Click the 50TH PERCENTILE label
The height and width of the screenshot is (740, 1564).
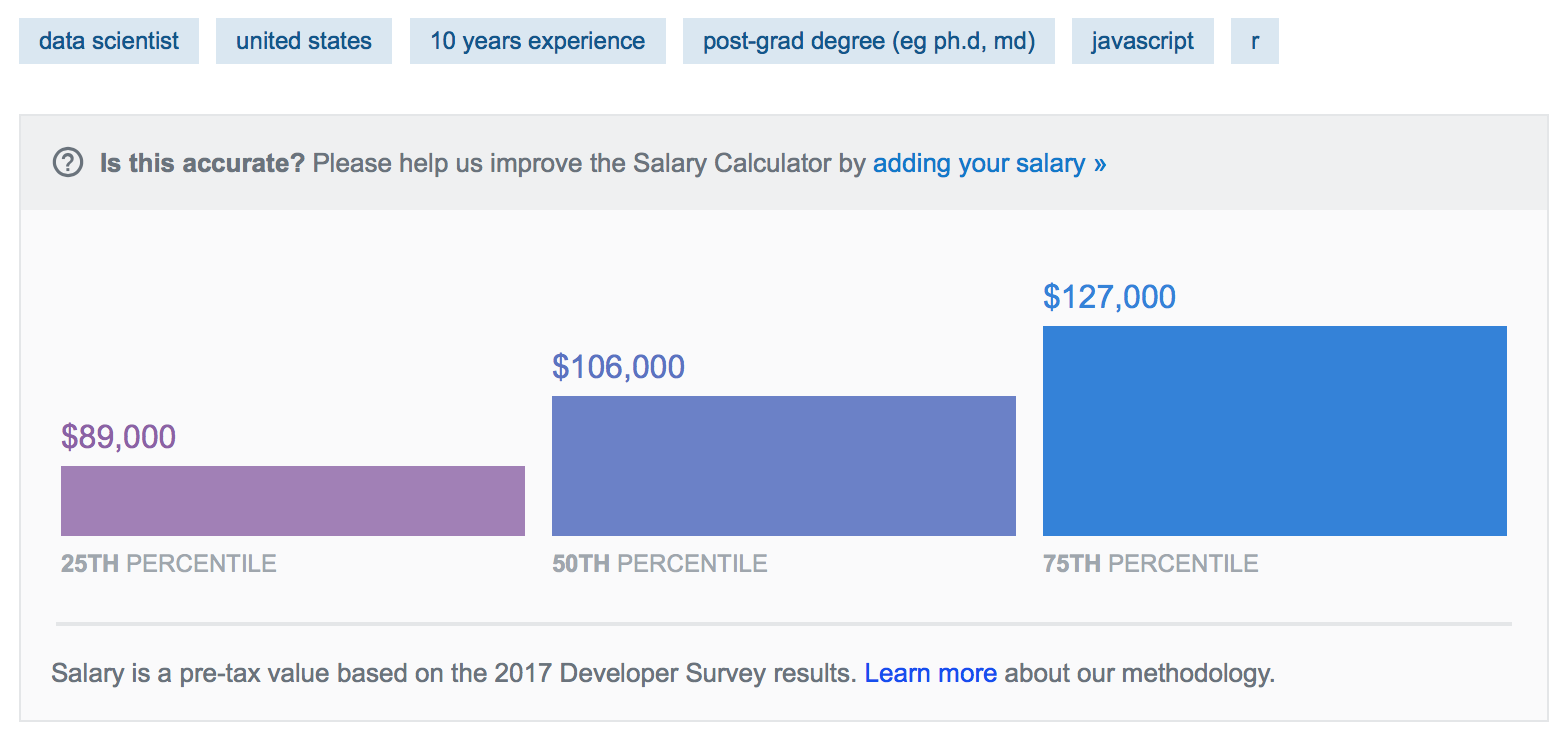coord(660,564)
